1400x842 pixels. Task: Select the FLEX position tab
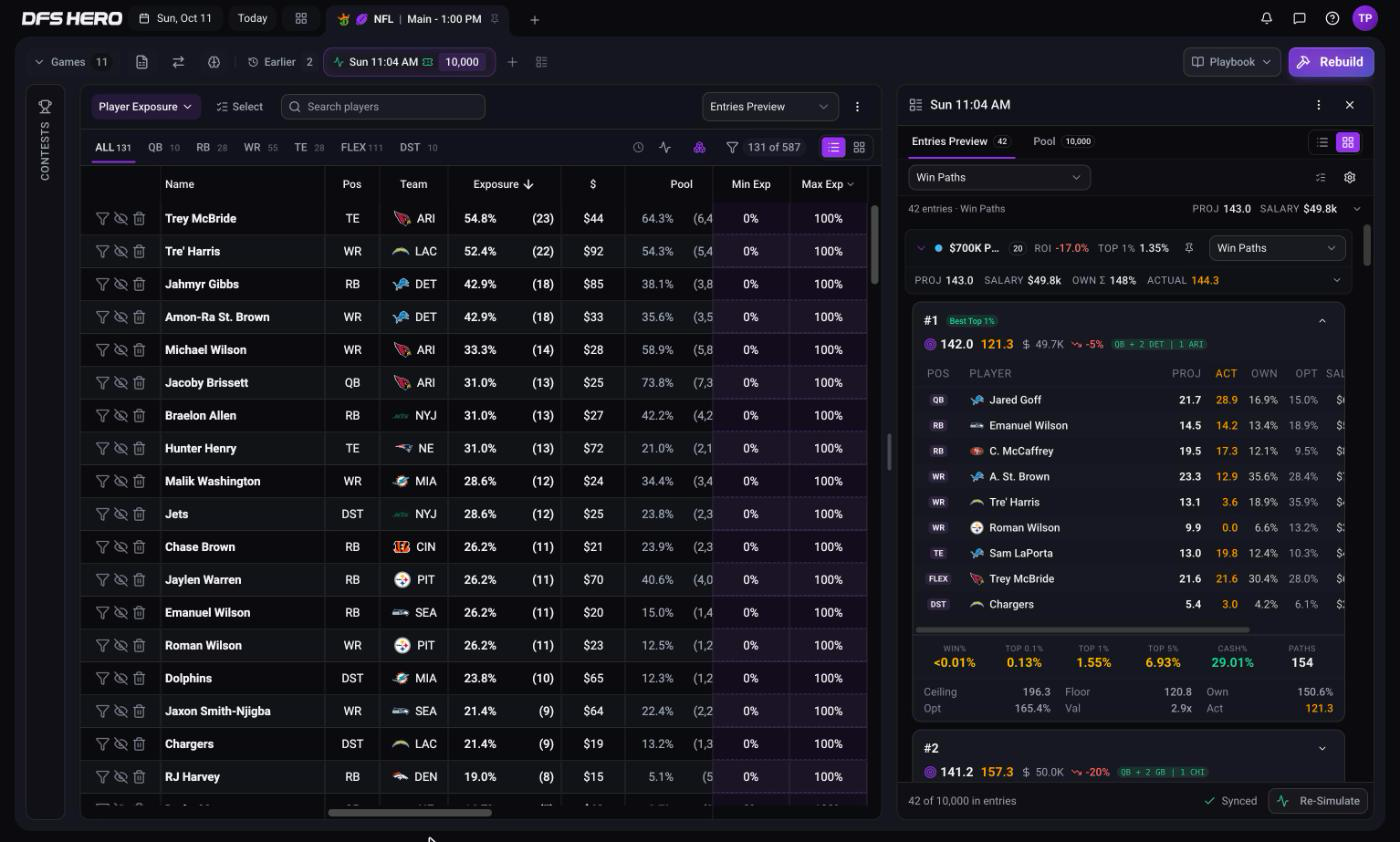[x=362, y=147]
